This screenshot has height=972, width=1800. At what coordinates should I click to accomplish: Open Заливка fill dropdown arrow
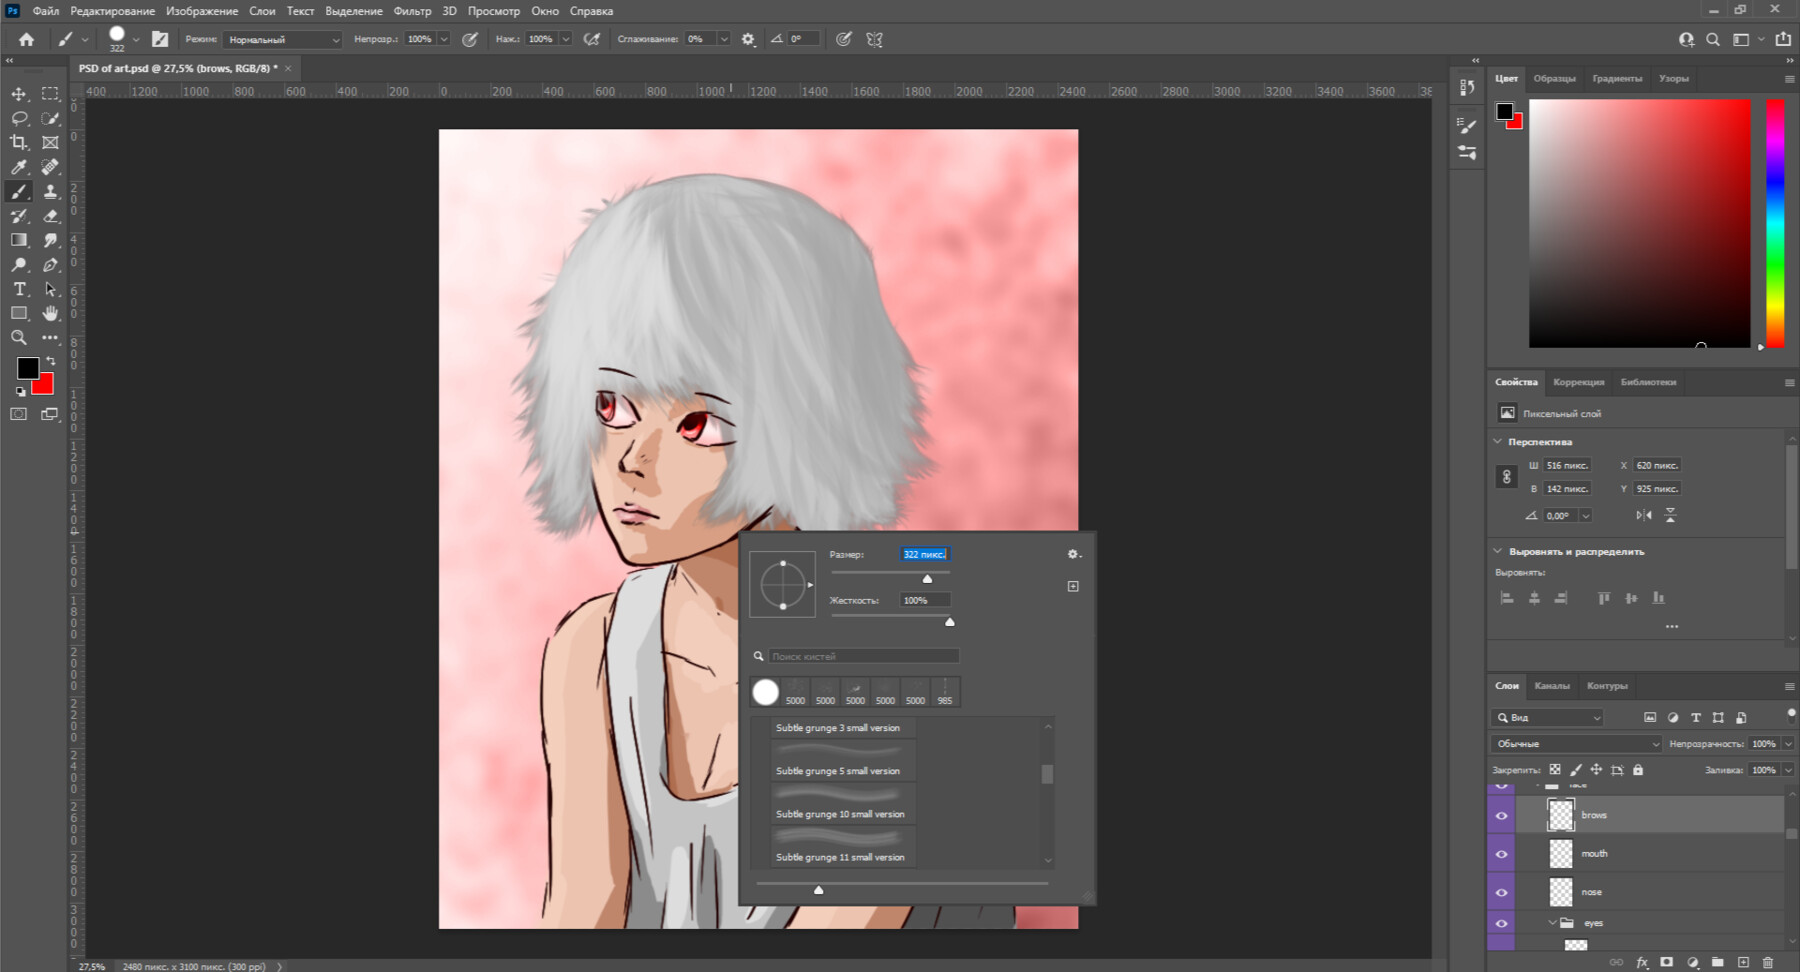(x=1789, y=770)
